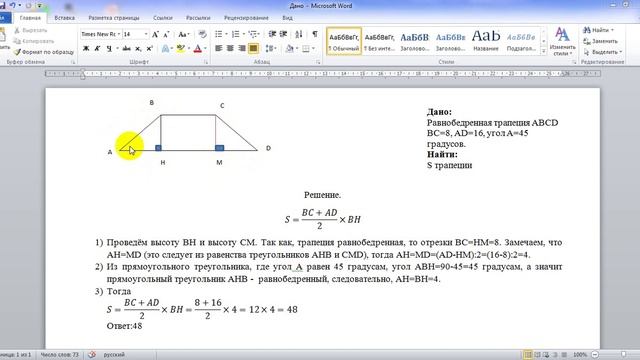Viewport: 640px width, 360px height.
Task: Open Буфер обмена dialog launcher
Action: pos(73,62)
